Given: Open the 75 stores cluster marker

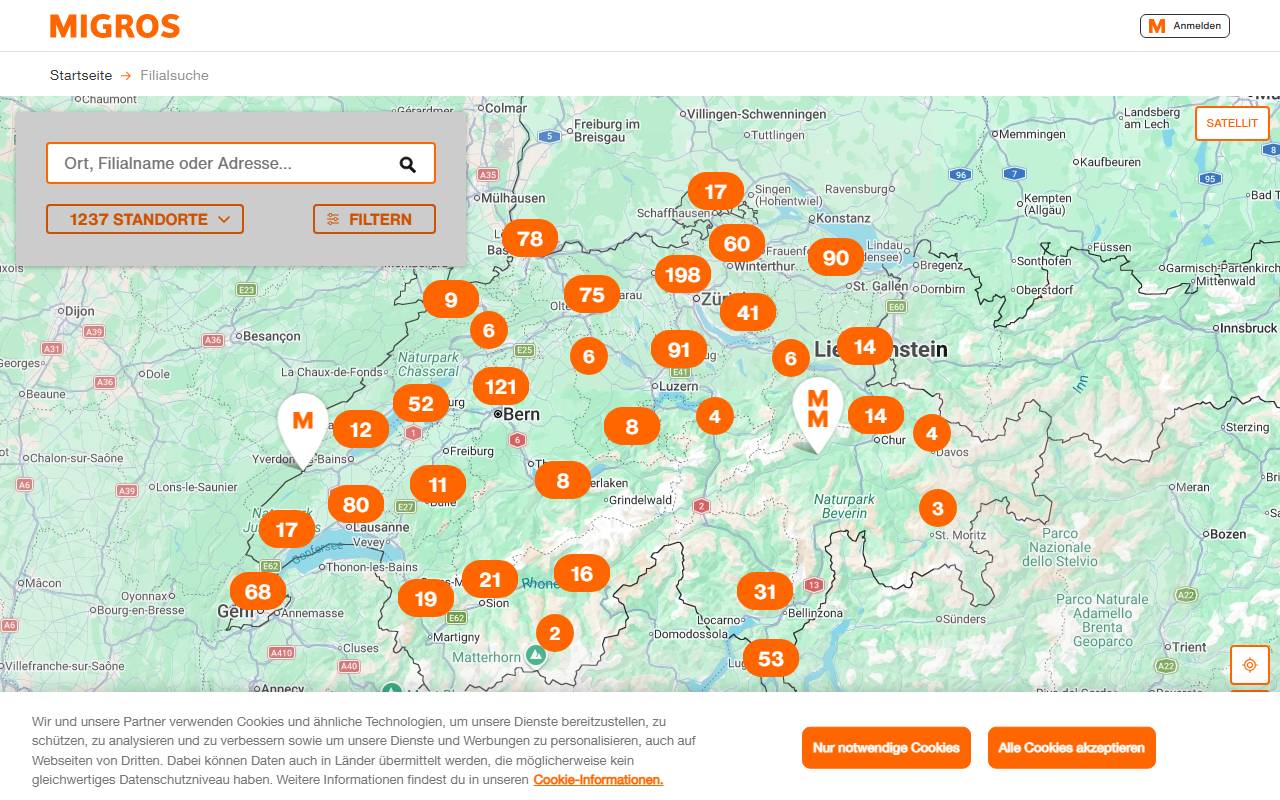Looking at the screenshot, I should [592, 294].
